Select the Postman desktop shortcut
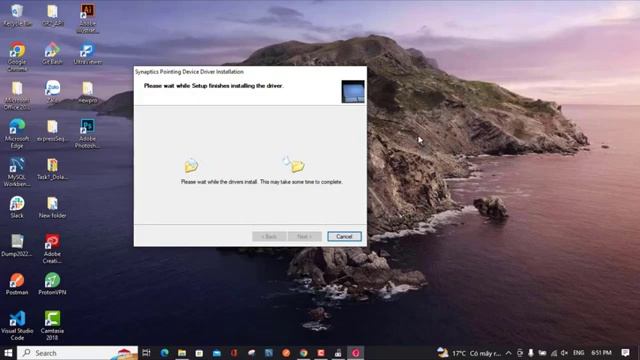The image size is (640, 360). tap(17, 284)
